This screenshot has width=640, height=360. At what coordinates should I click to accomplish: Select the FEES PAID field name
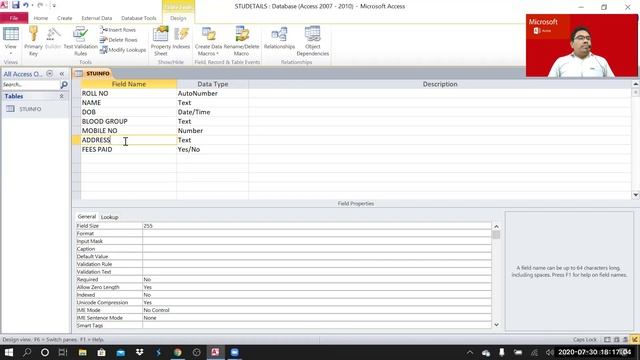coord(129,149)
